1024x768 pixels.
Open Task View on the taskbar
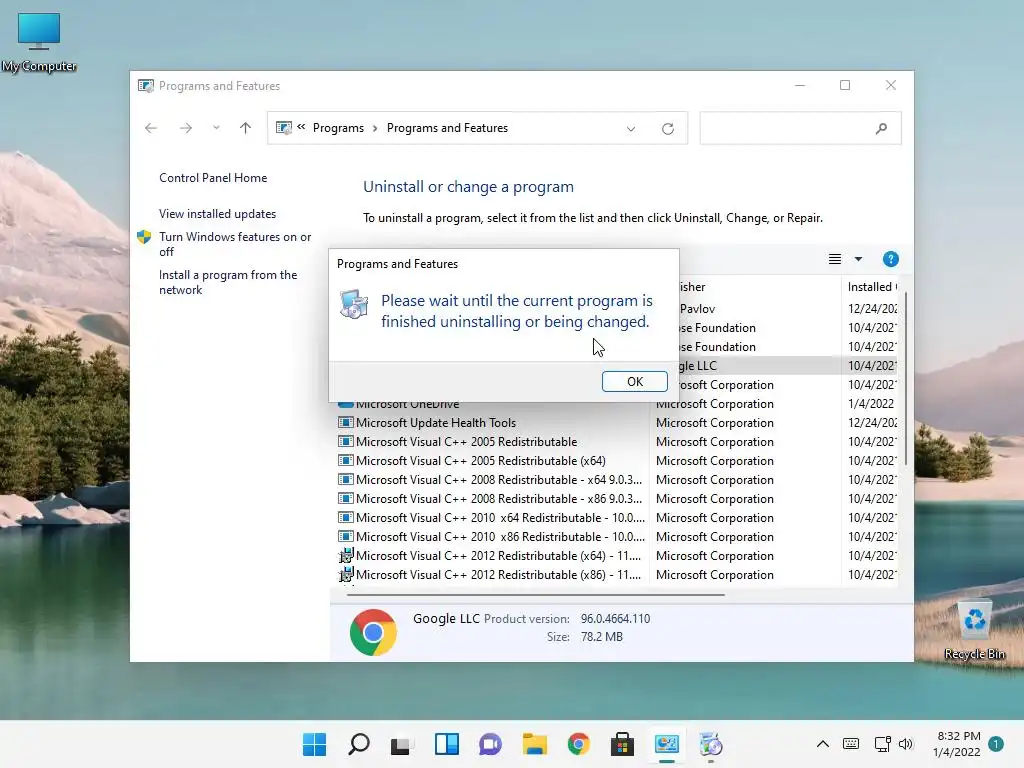[402, 744]
